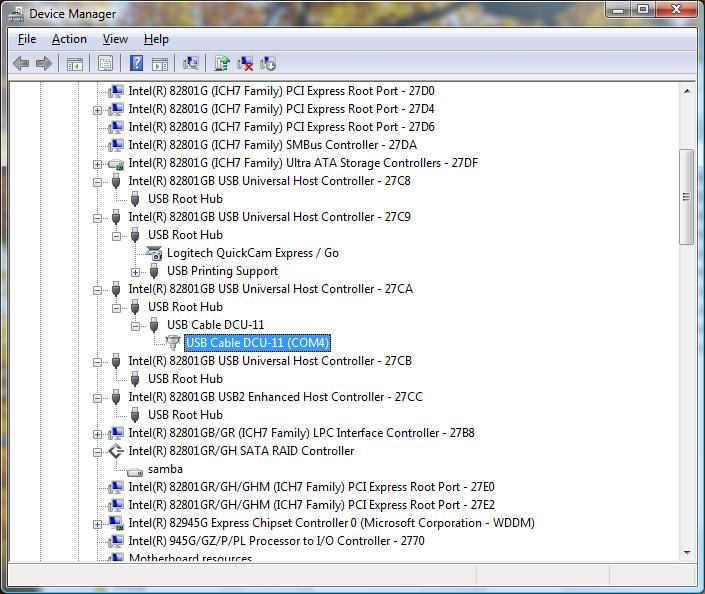The width and height of the screenshot is (705, 594).
Task: Expand PCI Express Root Port 27D4
Action: pos(97,110)
